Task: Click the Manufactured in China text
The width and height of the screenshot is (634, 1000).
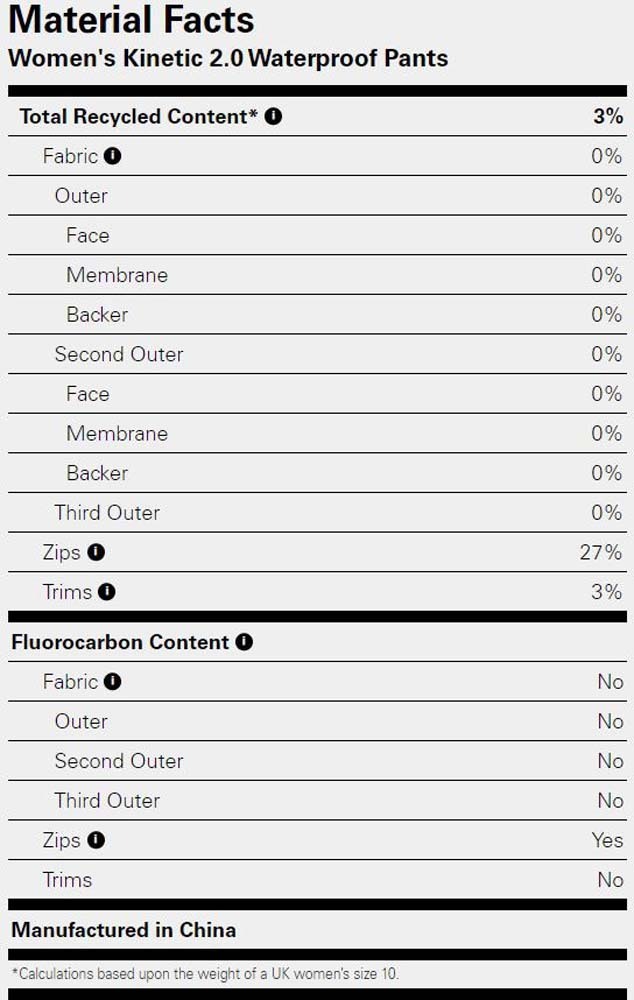Action: tap(124, 930)
